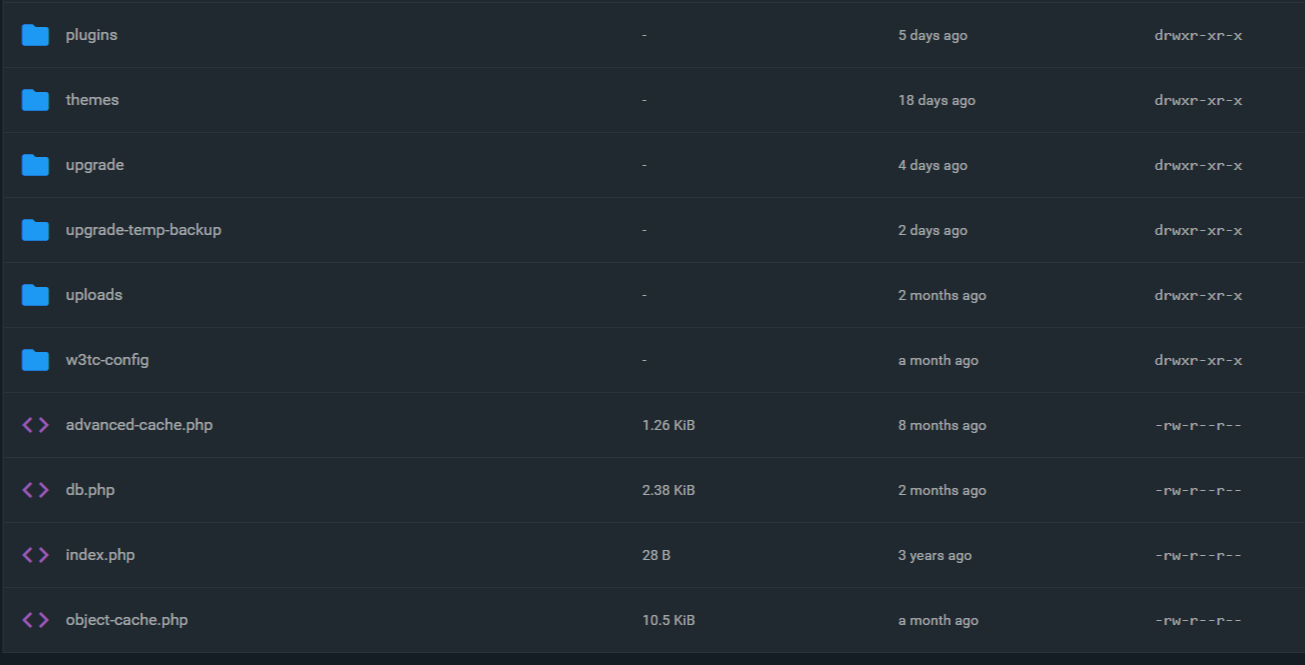Click the upgrade folder icon
The image size is (1305, 665).
35,165
